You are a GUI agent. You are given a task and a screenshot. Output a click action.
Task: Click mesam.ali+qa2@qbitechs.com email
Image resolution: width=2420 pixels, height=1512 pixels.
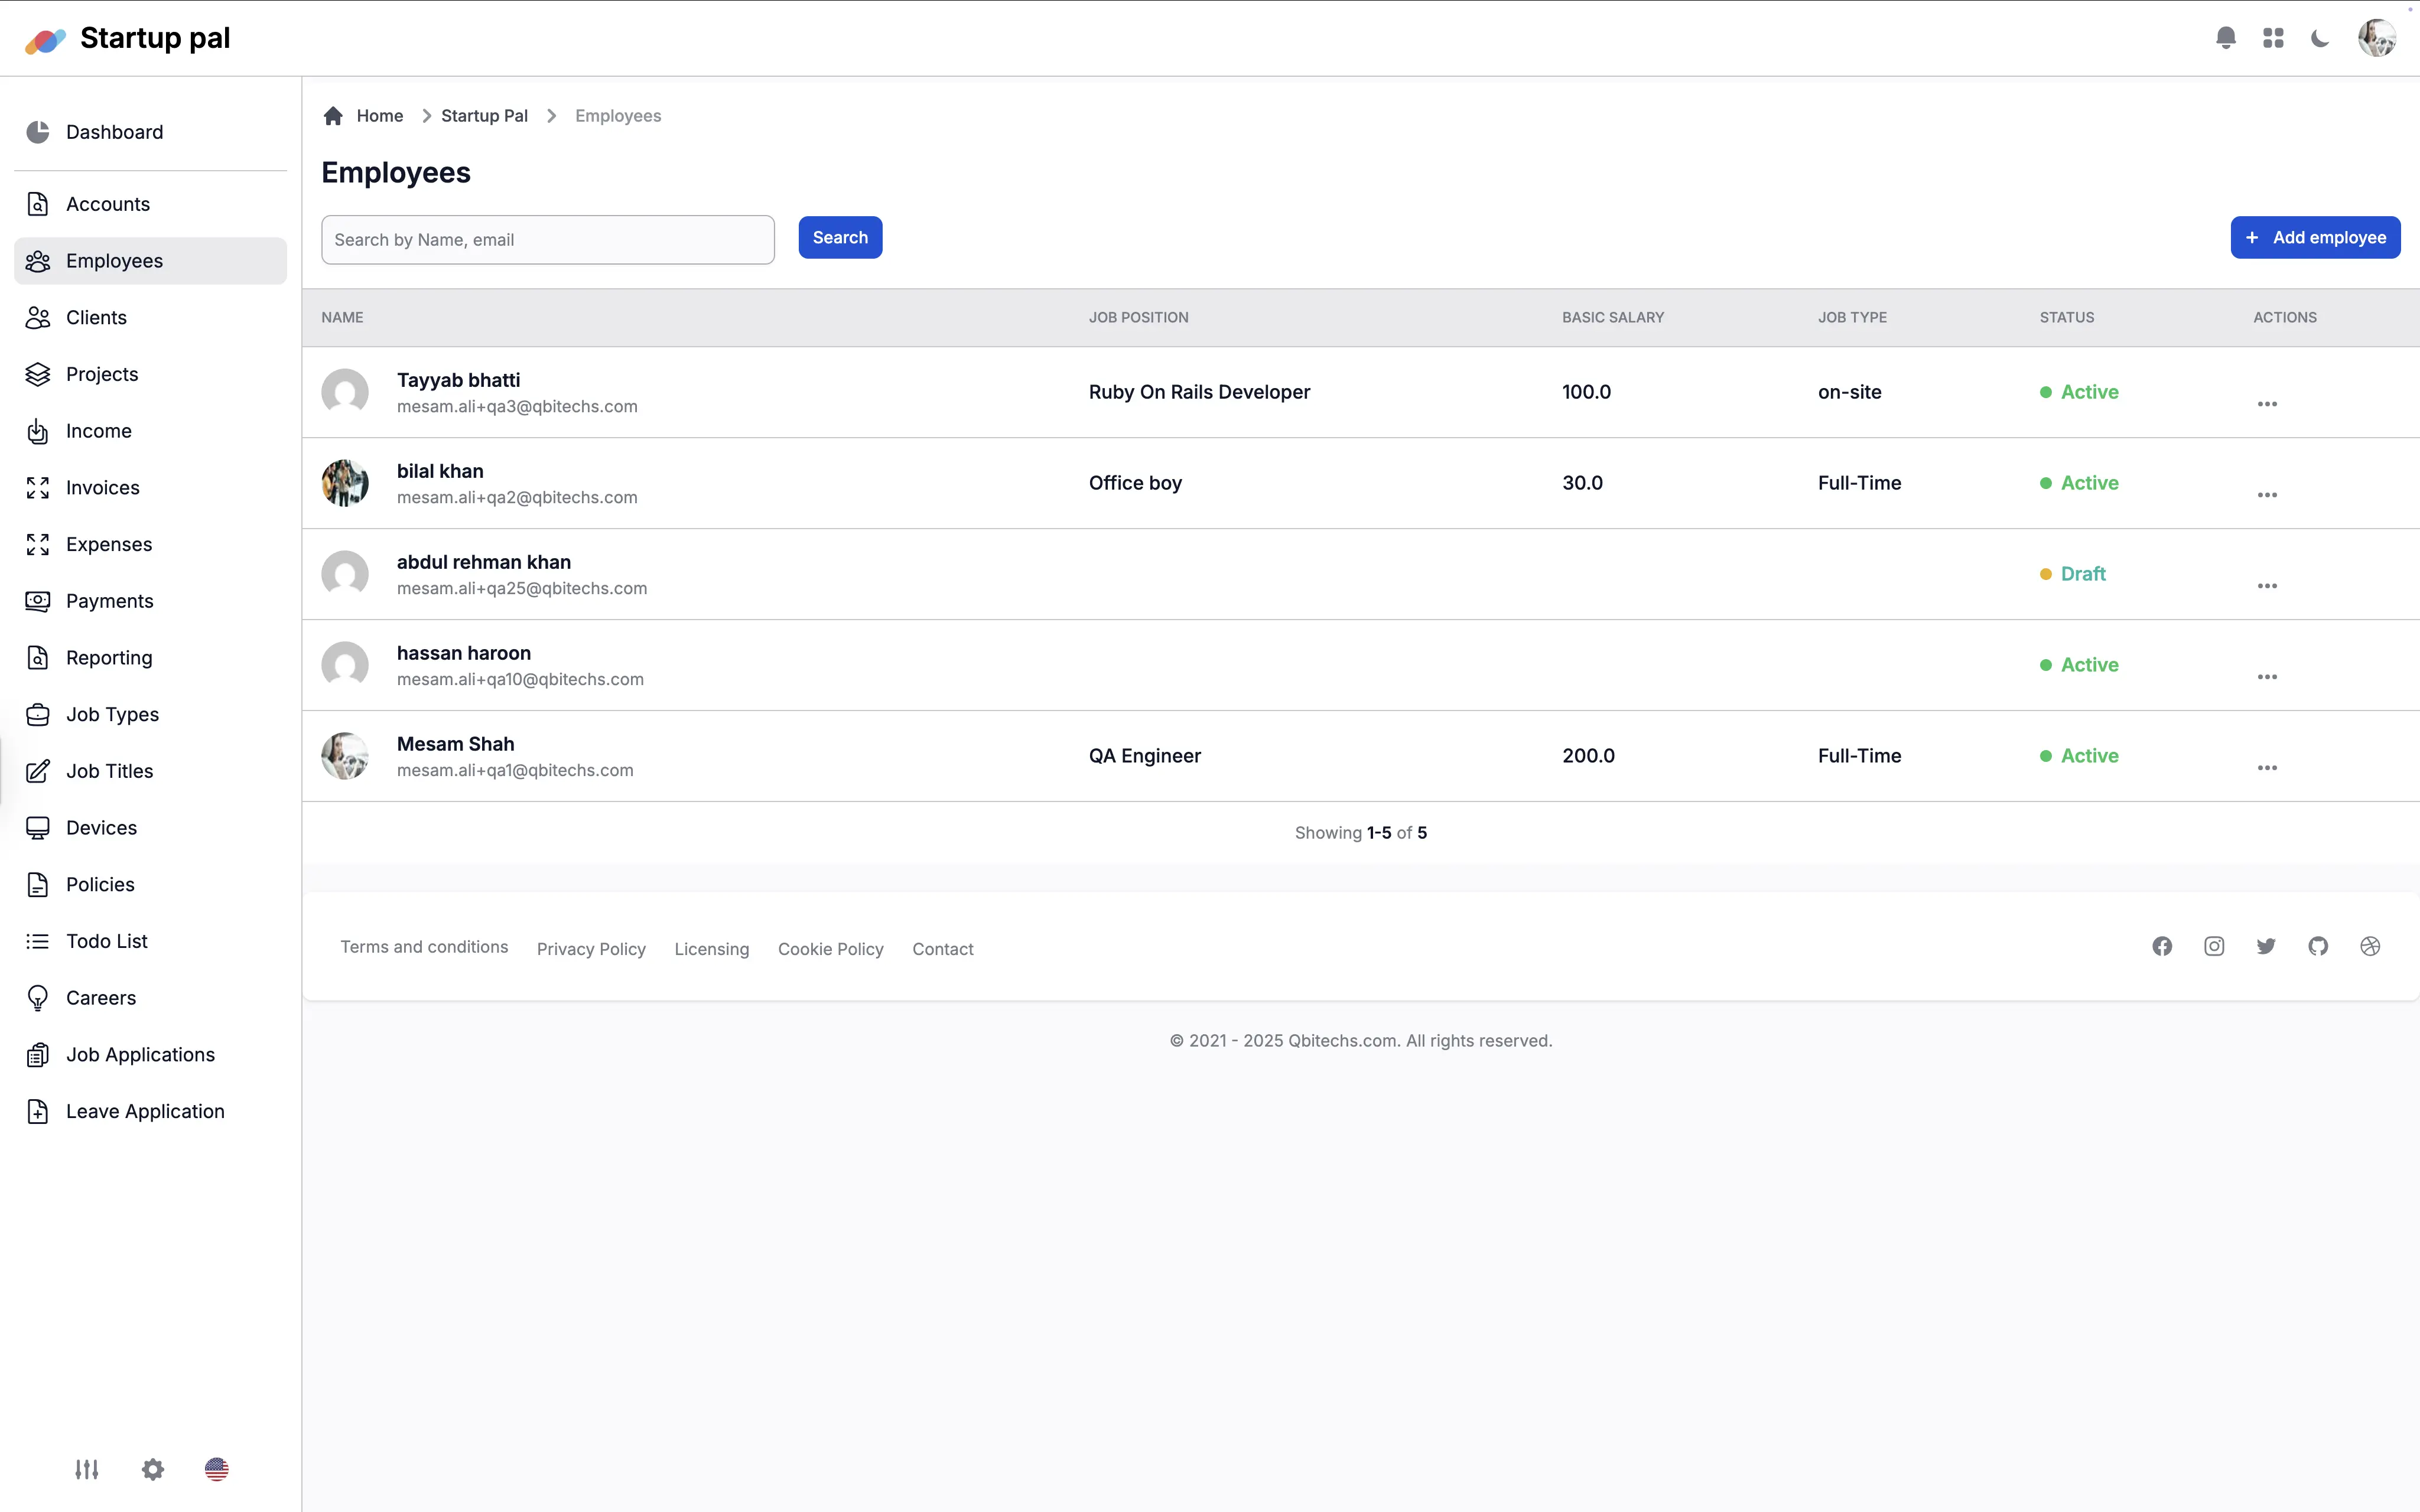517,497
